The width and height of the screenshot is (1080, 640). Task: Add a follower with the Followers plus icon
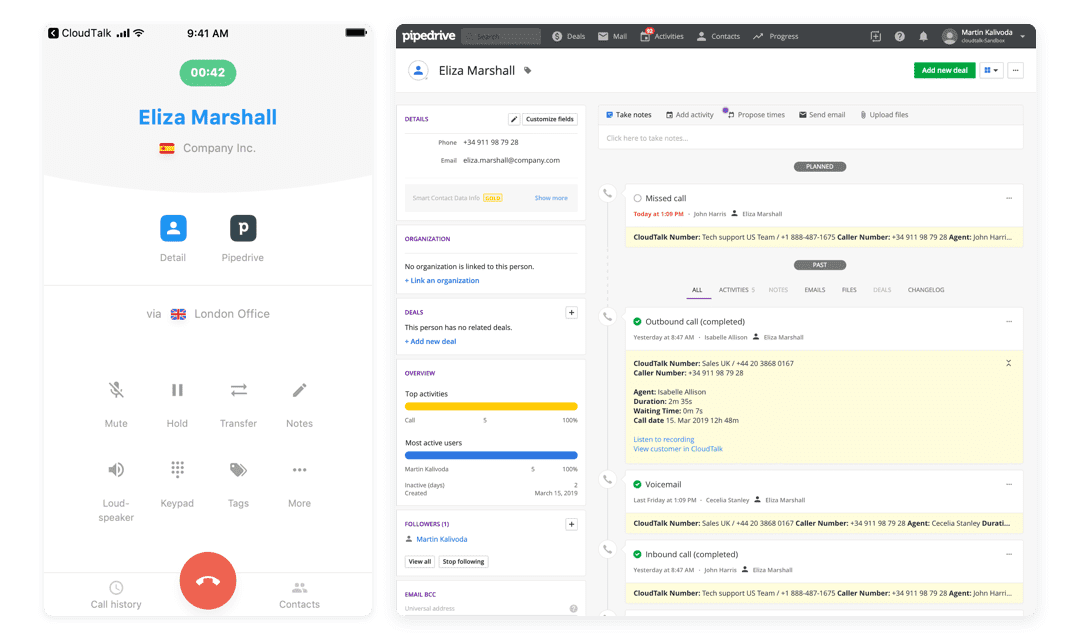point(571,525)
